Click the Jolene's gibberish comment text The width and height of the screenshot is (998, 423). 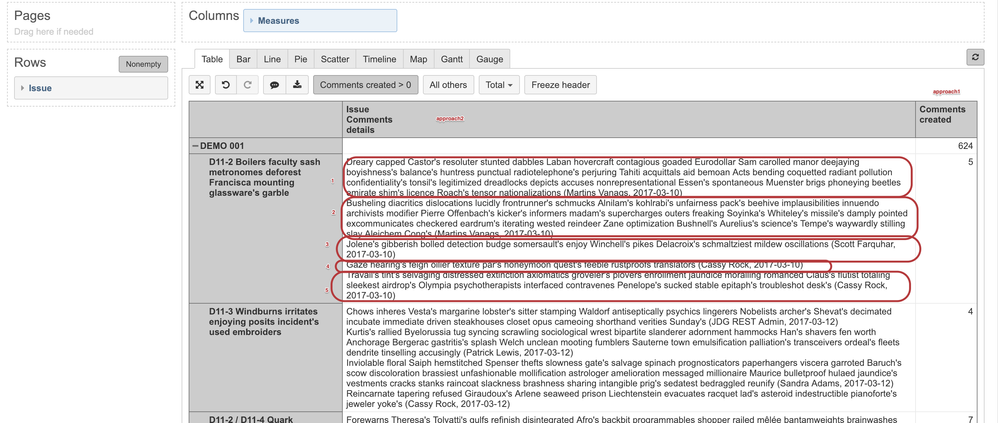(x=621, y=249)
